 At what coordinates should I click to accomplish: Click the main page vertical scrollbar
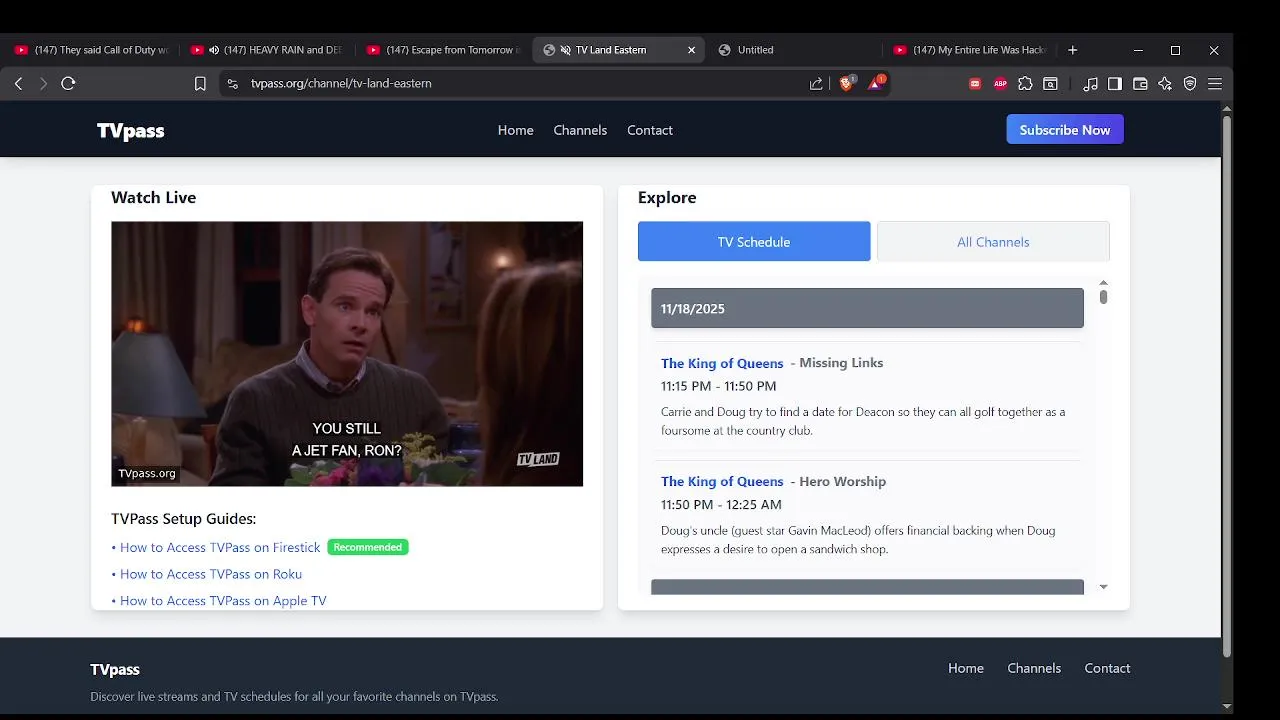(1227, 386)
